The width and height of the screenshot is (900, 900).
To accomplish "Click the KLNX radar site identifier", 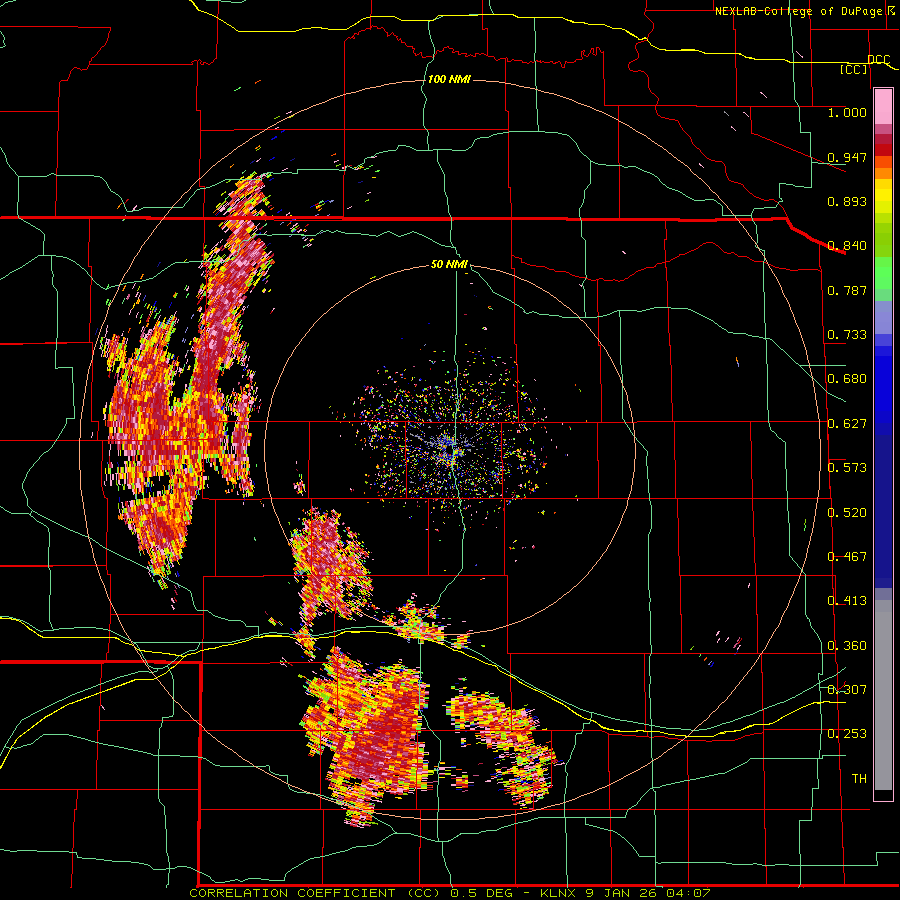I will 559,893.
